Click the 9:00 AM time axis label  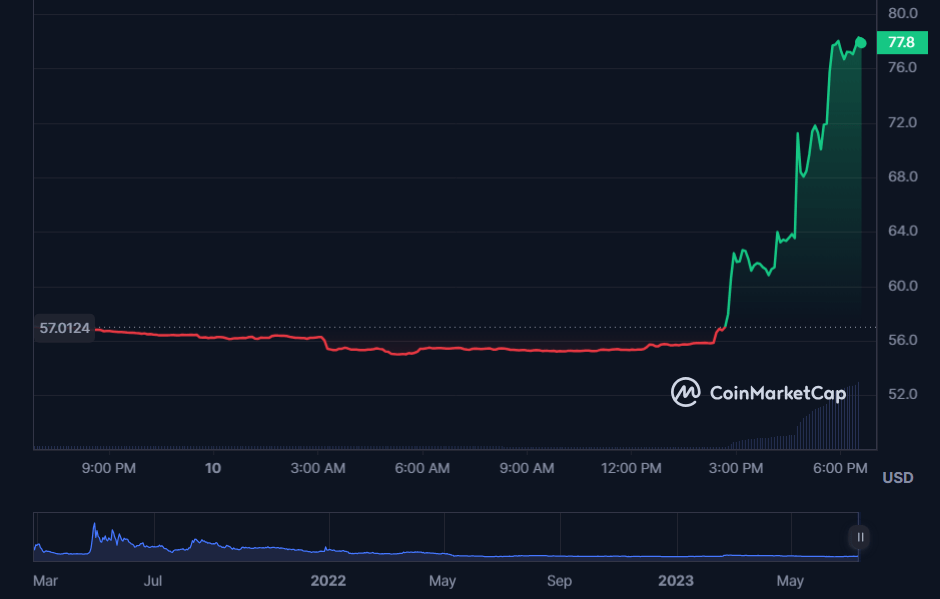(x=527, y=468)
